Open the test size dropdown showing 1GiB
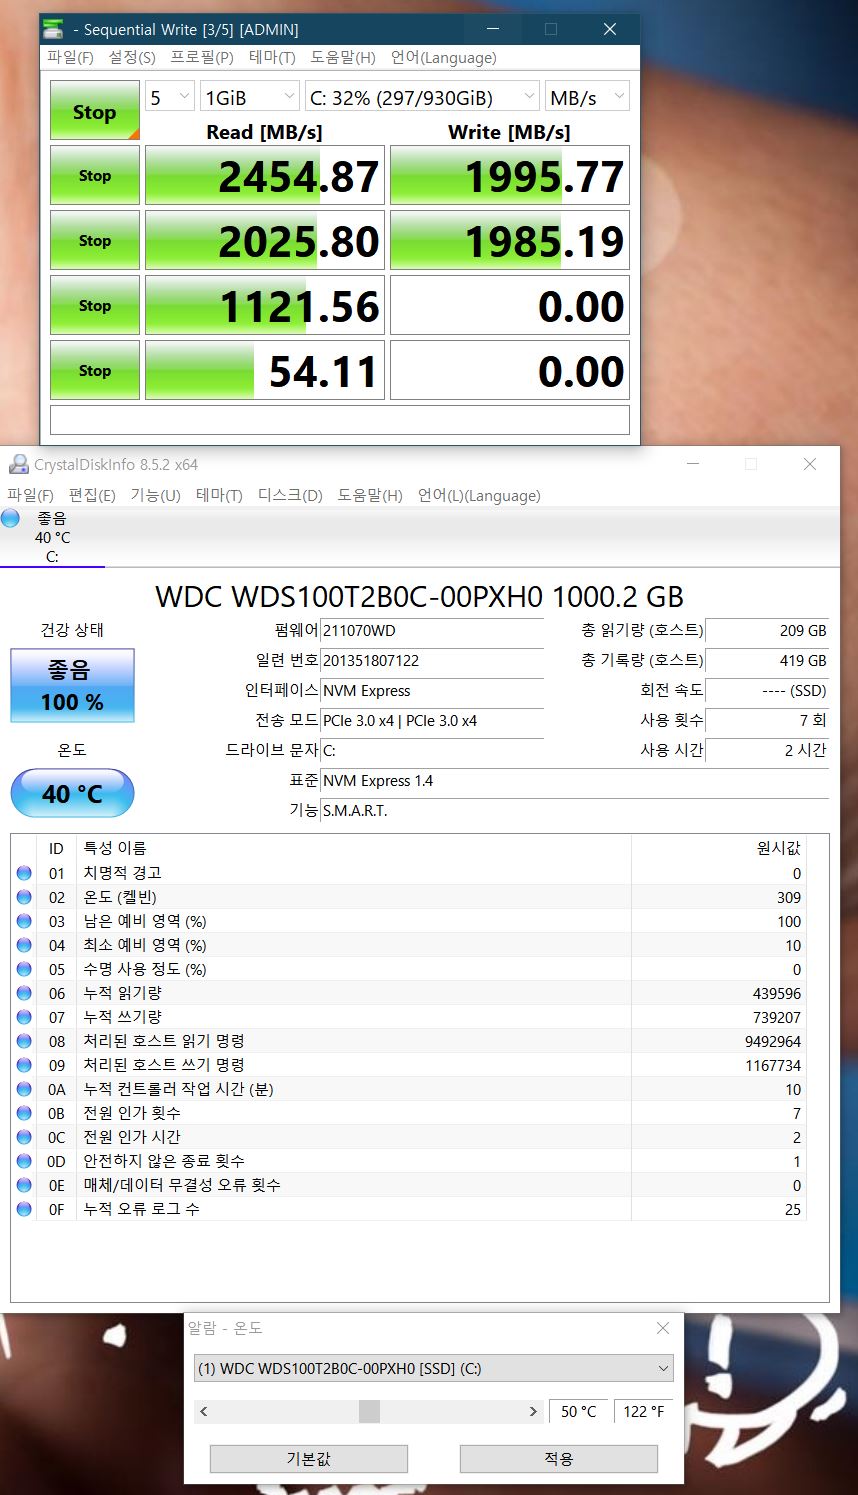The height and width of the screenshot is (1495, 858). click(250, 97)
